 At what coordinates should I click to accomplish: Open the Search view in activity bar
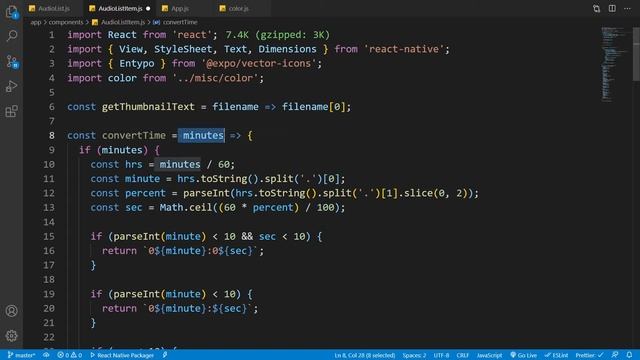[x=11, y=36]
